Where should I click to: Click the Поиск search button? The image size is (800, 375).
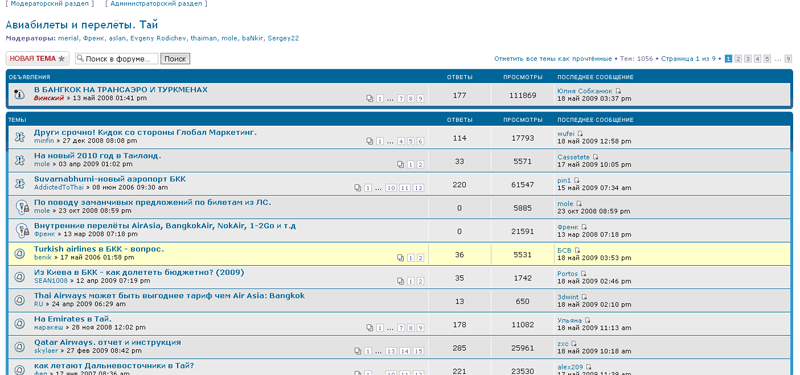click(x=175, y=59)
